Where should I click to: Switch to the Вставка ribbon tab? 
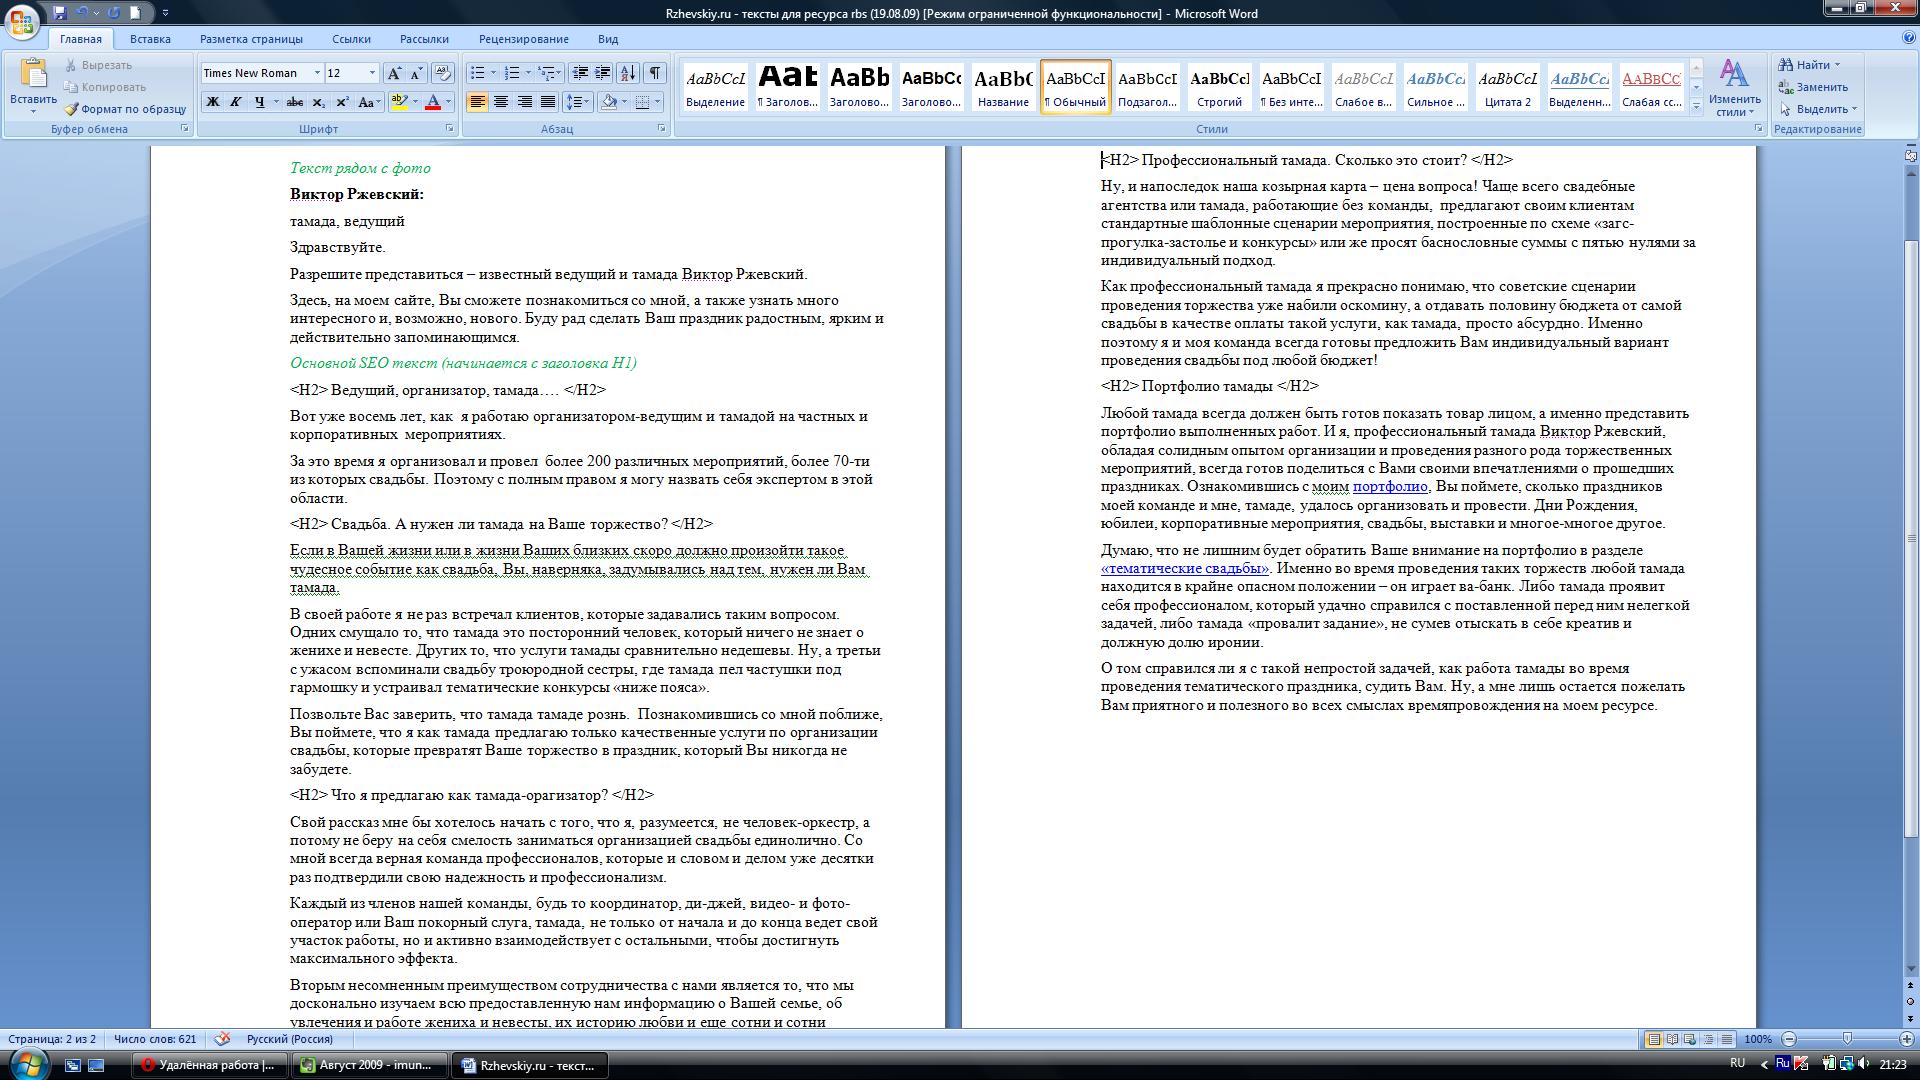(150, 39)
